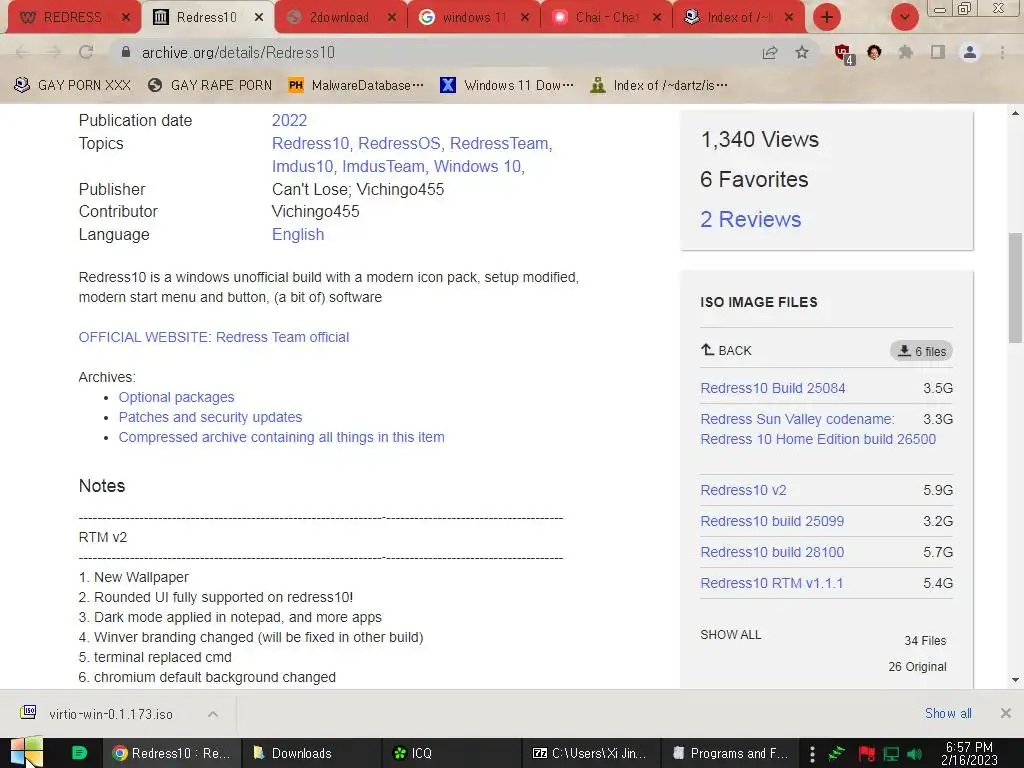This screenshot has width=1024, height=768.
Task: Download Redress10 RTM v1.1.1 ISO
Action: (x=771, y=583)
